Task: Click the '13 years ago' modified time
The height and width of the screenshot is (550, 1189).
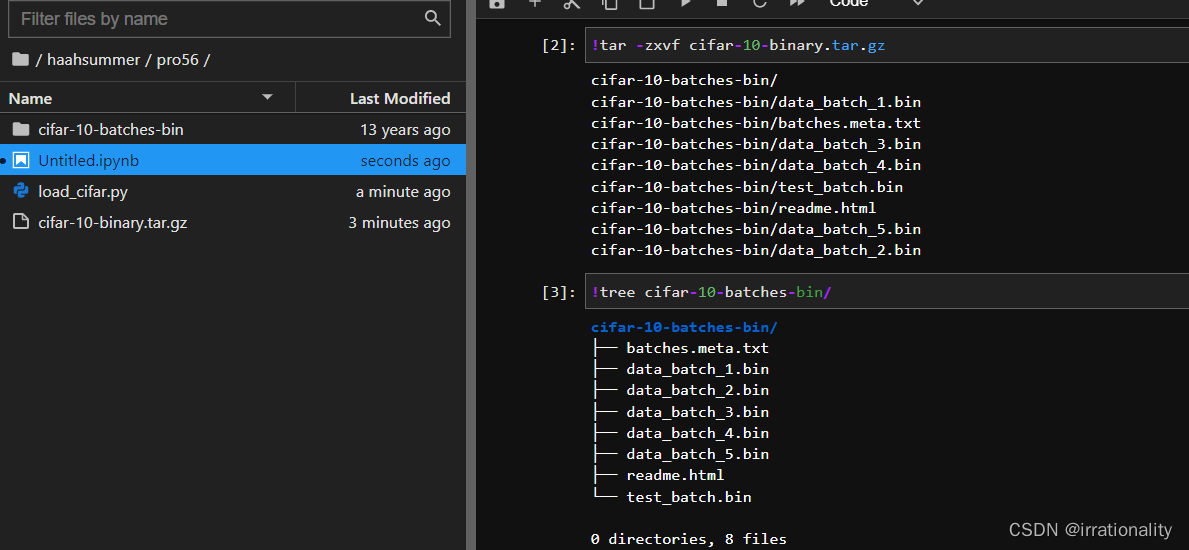Action: [x=405, y=130]
